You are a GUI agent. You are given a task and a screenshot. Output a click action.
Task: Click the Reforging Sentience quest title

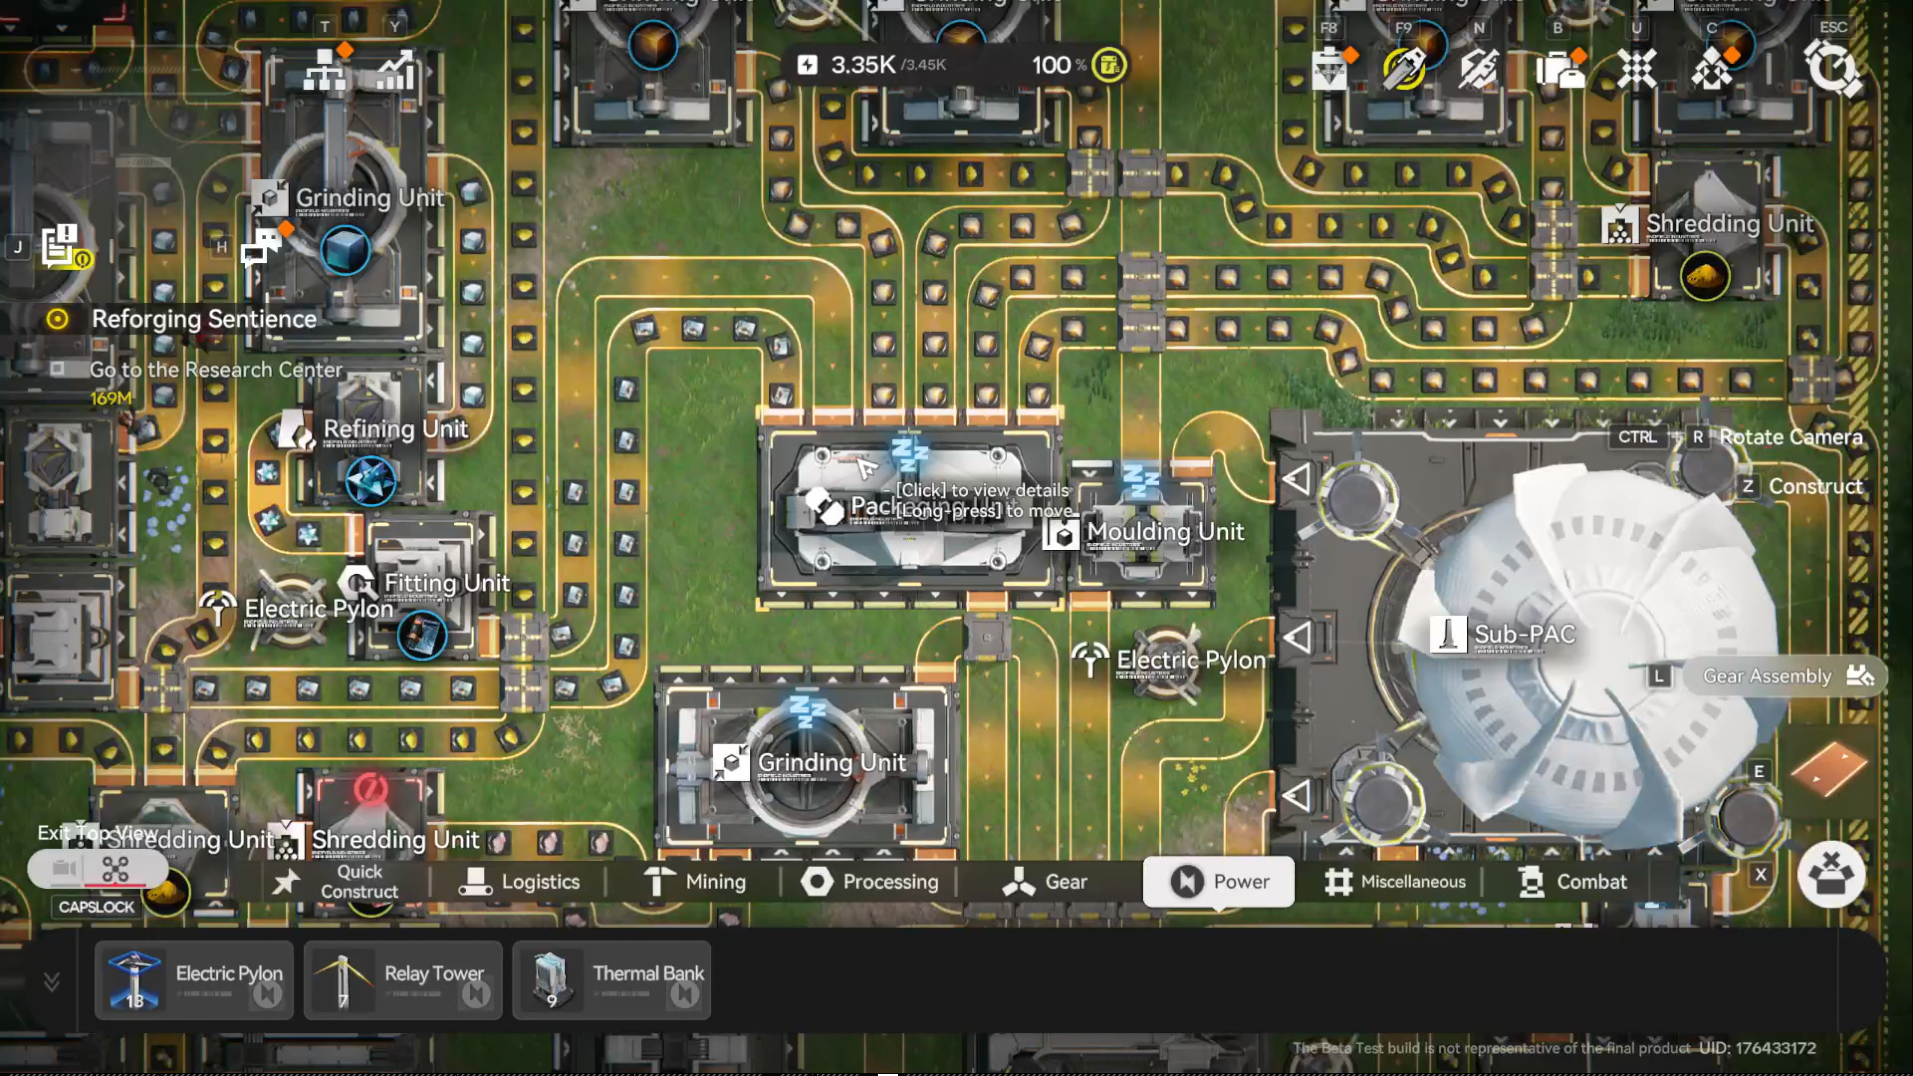click(204, 319)
